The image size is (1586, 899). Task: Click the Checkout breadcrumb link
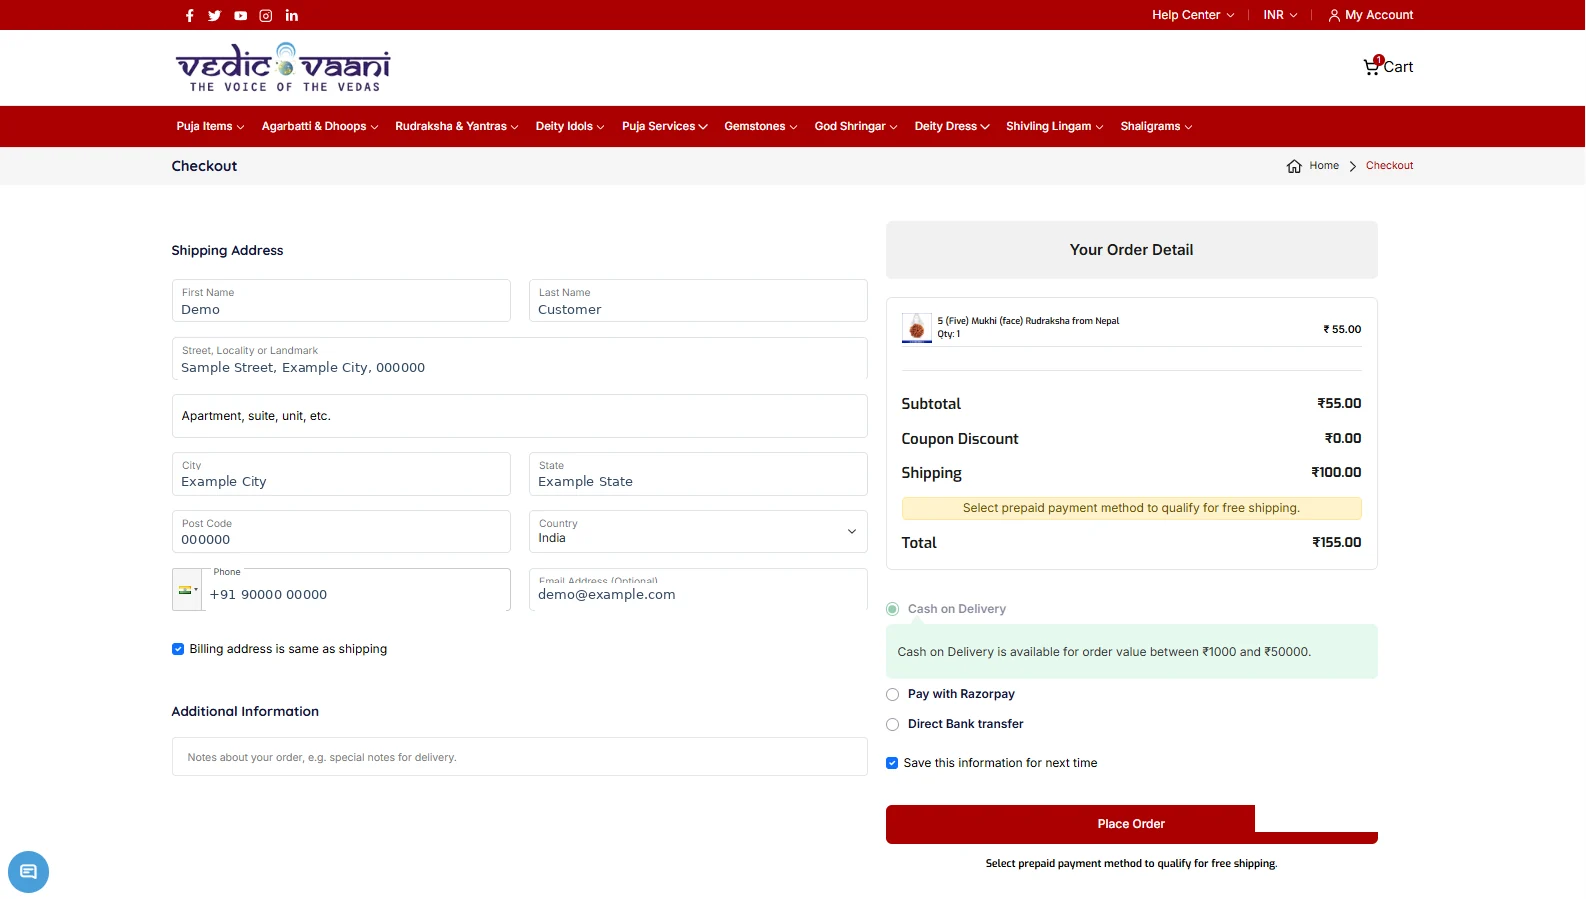(x=1390, y=166)
